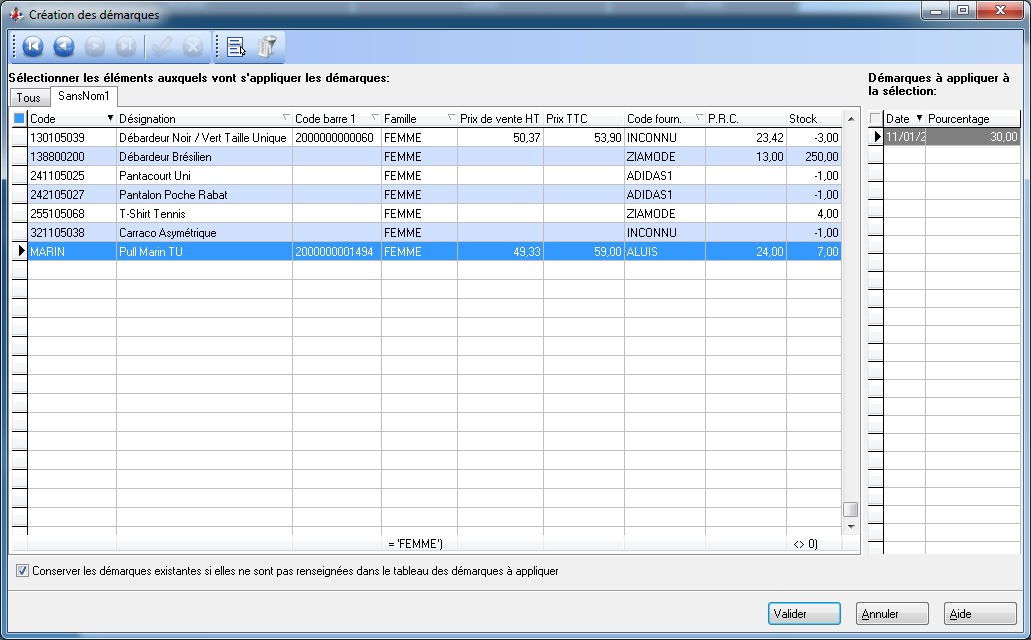Go to first record navigation button
Screen dimensions: 1031x640
click(x=32, y=46)
